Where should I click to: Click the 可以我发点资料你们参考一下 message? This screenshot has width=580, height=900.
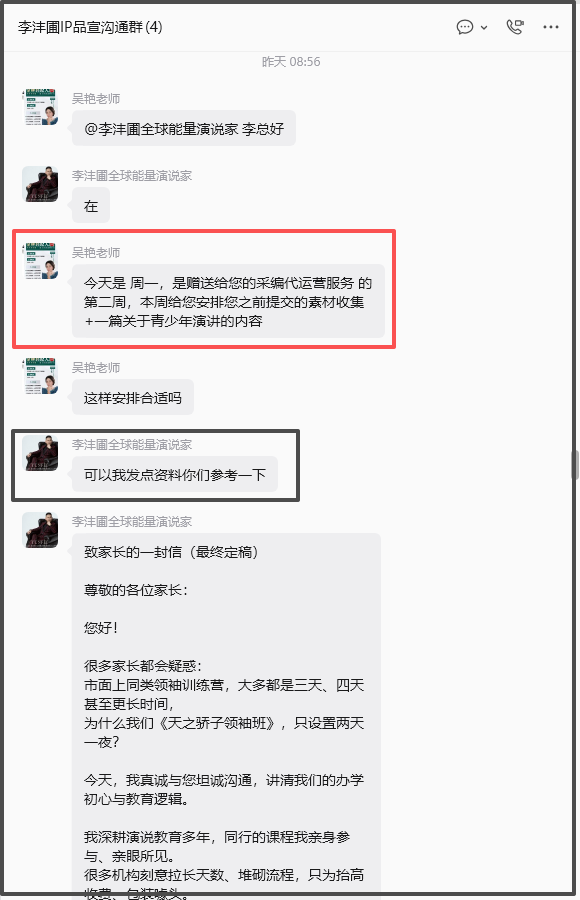tap(175, 474)
